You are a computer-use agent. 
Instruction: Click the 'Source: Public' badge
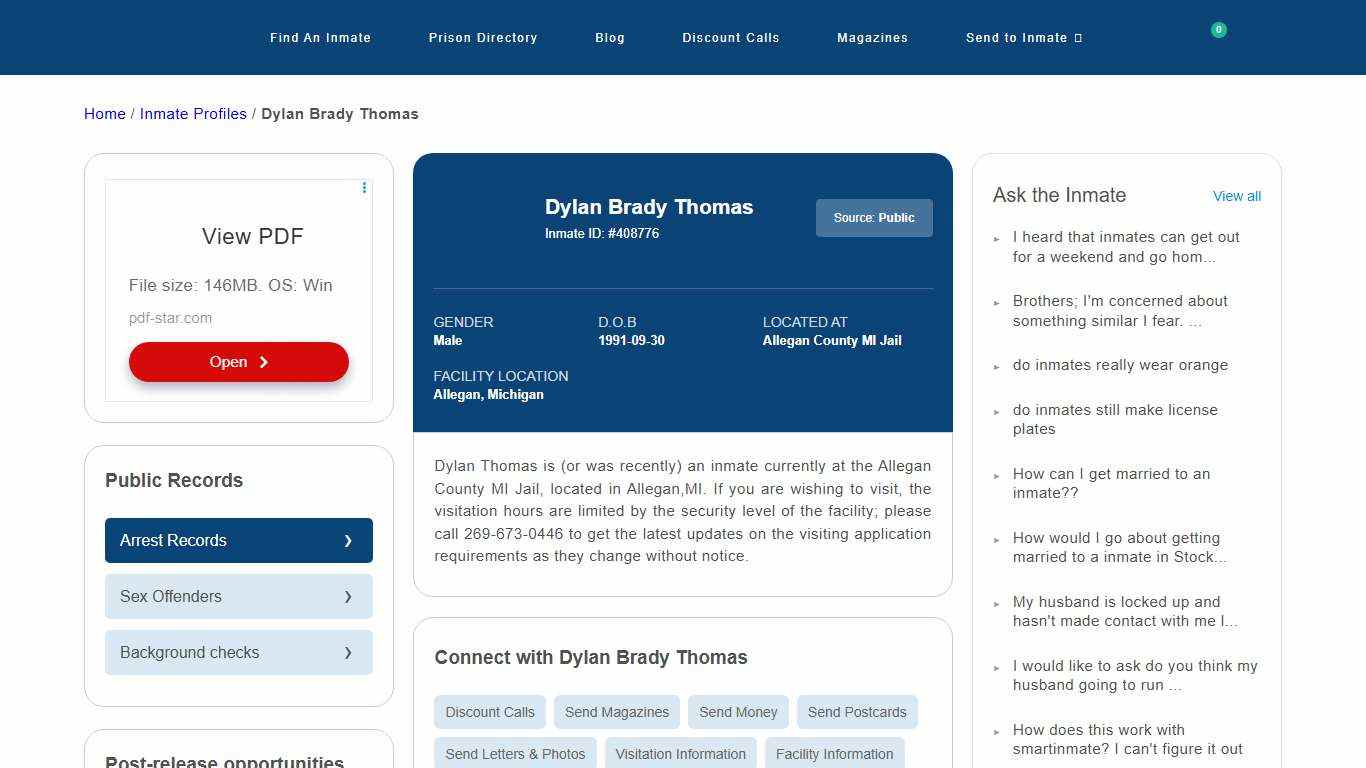click(x=873, y=217)
